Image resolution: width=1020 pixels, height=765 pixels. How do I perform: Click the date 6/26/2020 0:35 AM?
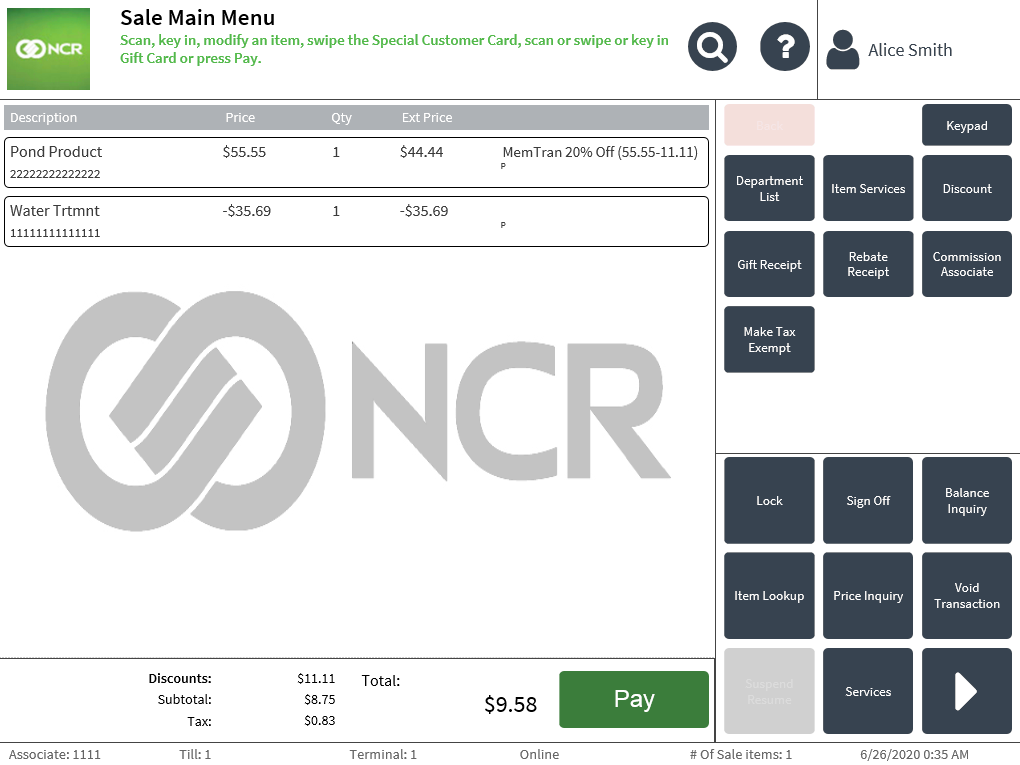[914, 754]
